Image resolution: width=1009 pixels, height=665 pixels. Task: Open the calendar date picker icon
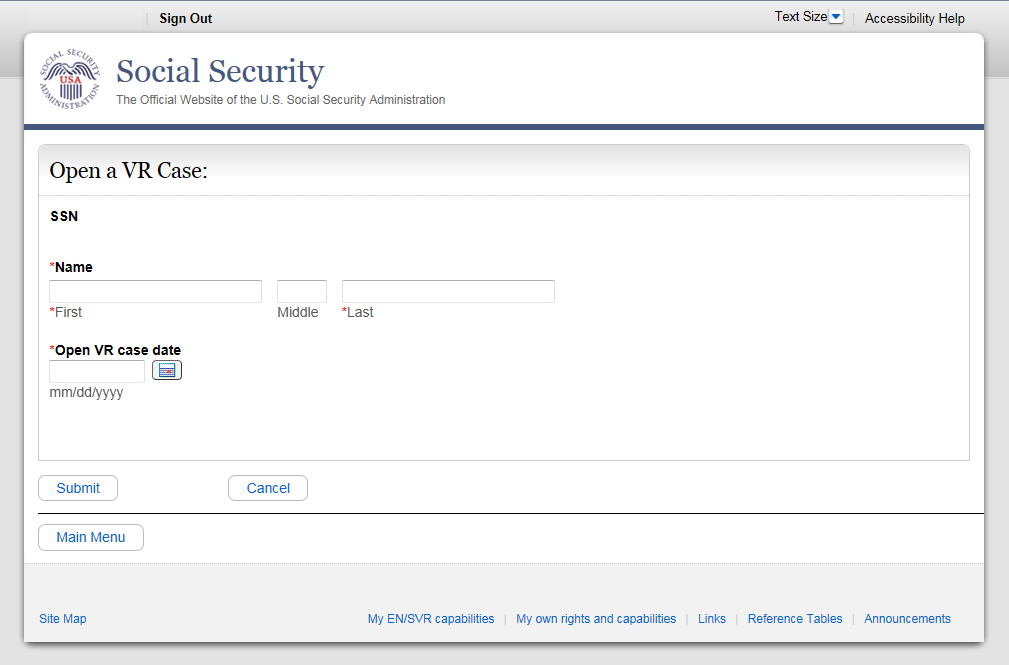pyautogui.click(x=167, y=371)
